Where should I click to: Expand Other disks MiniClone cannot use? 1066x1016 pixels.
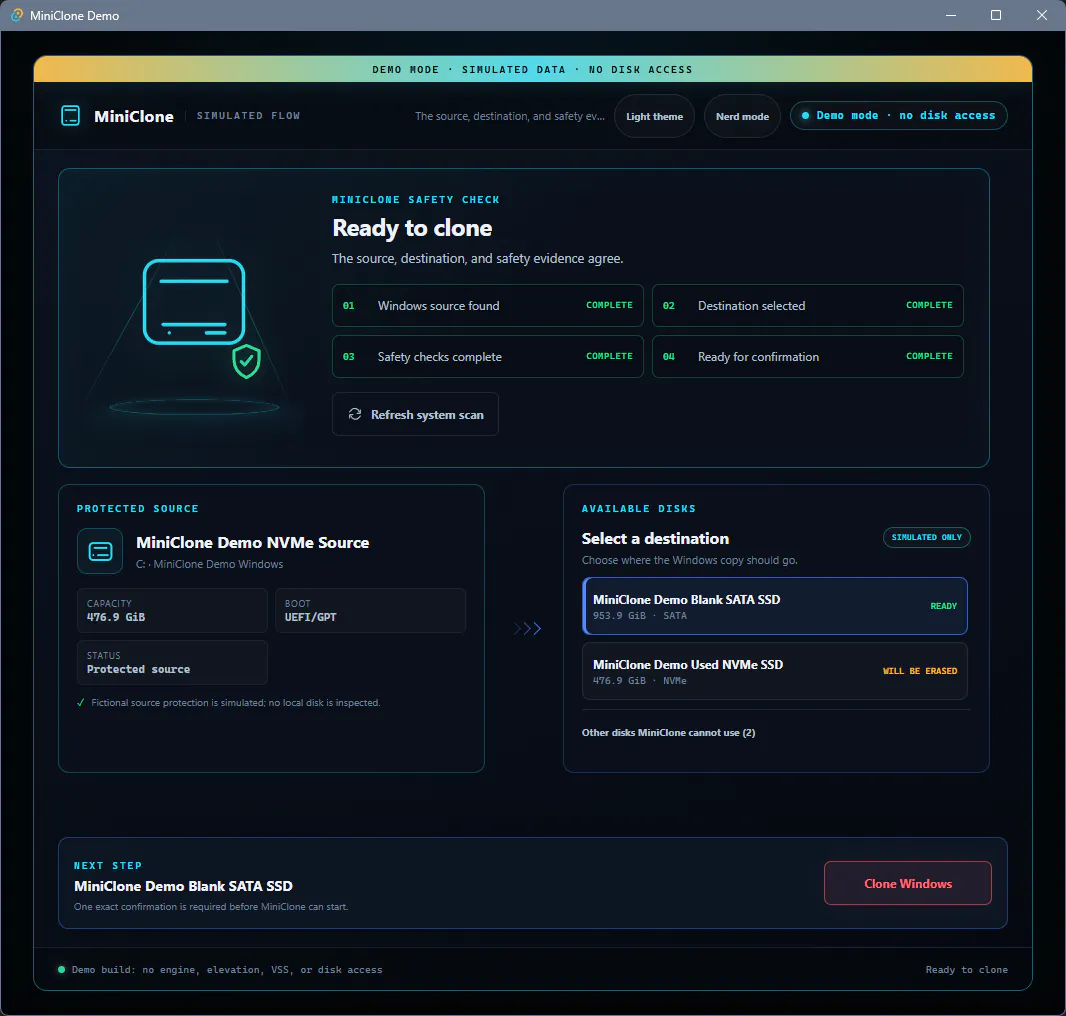click(668, 732)
